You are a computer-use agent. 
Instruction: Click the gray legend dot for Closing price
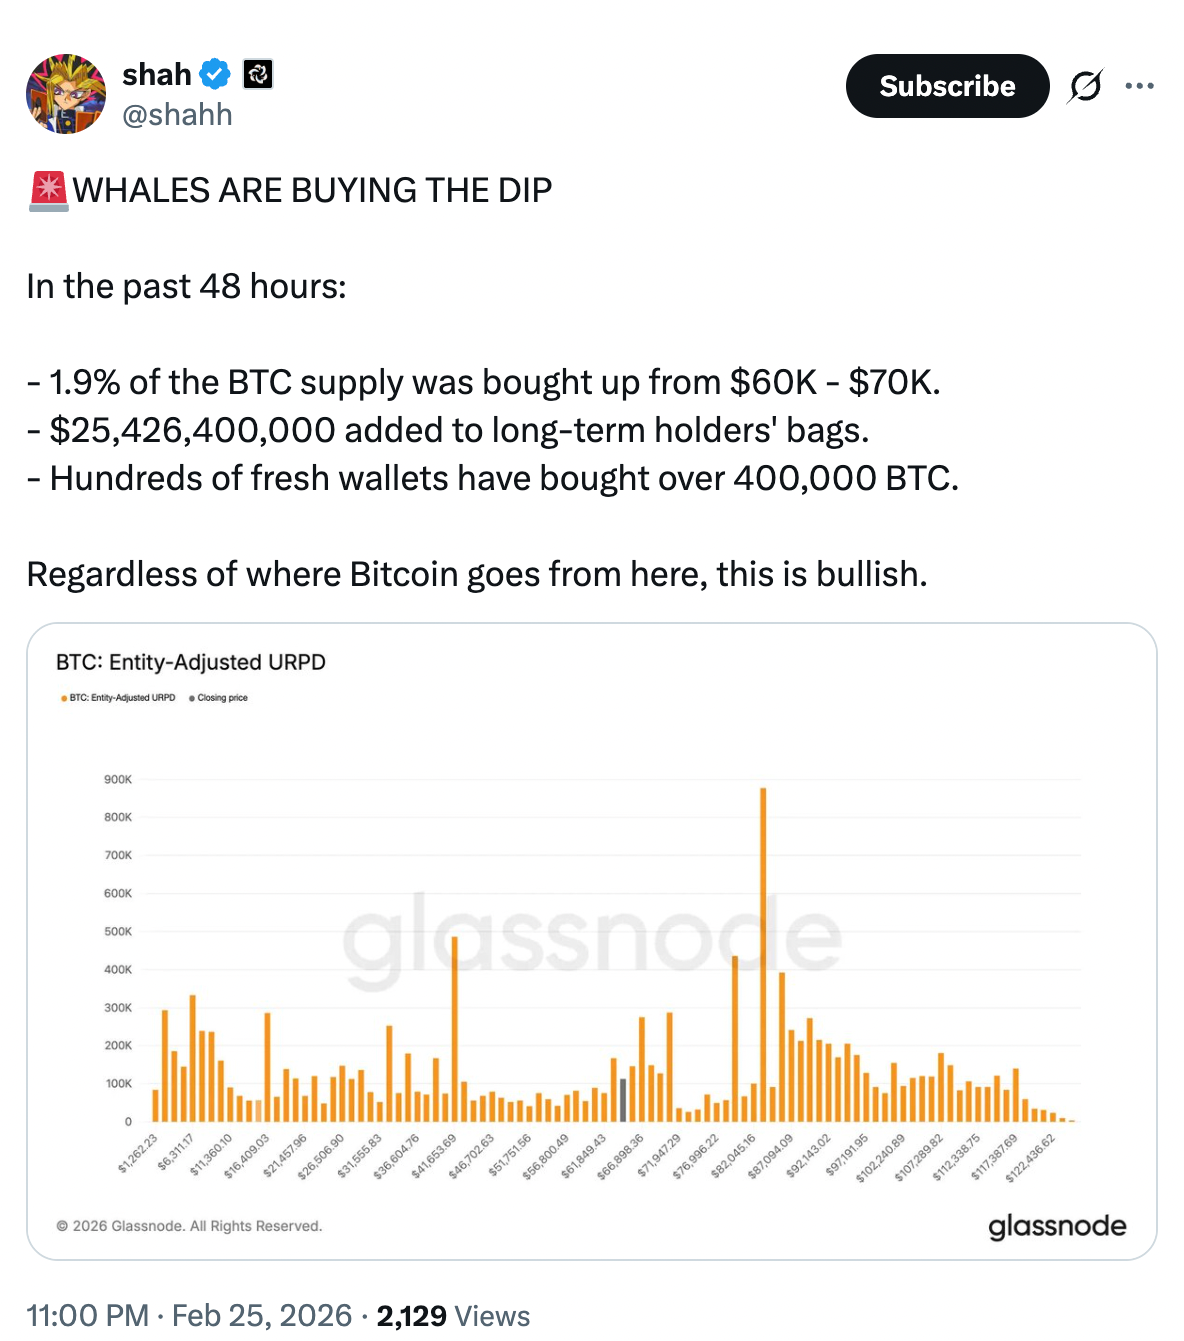point(191,697)
